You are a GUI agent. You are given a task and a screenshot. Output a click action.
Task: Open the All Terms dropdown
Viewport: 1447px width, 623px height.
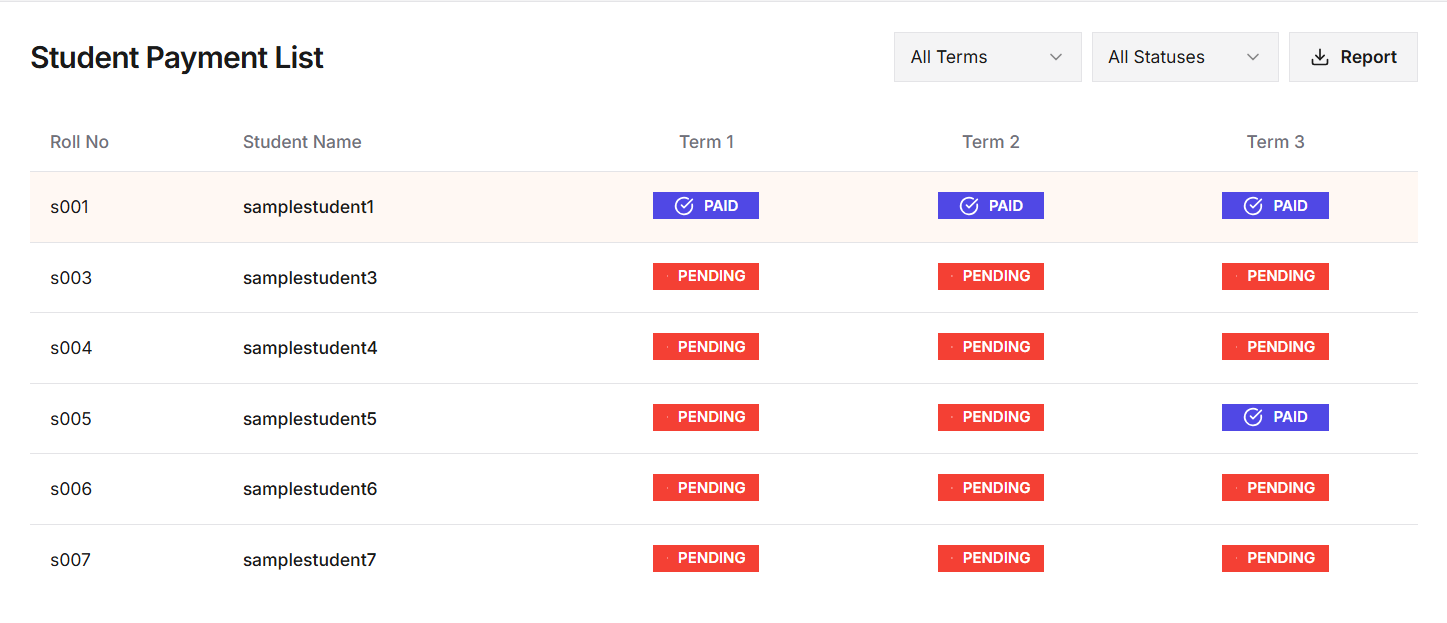987,57
